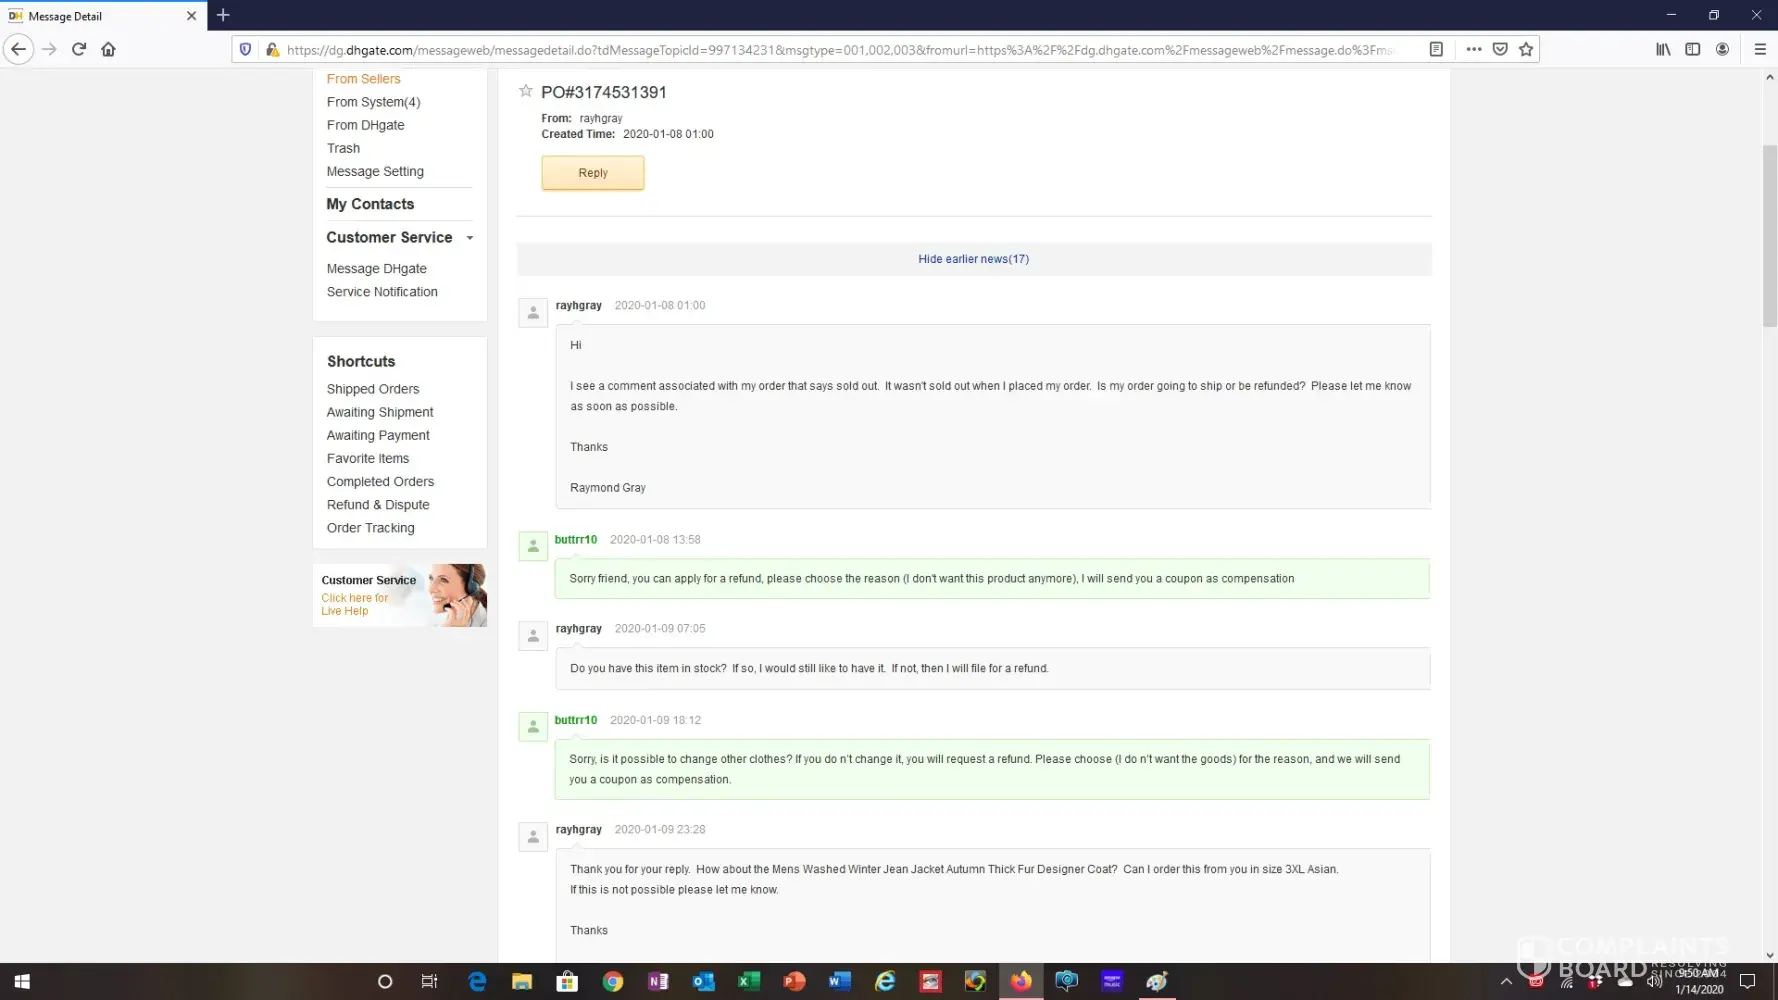Open From System(4) message folder
The width and height of the screenshot is (1778, 1000).
click(373, 102)
